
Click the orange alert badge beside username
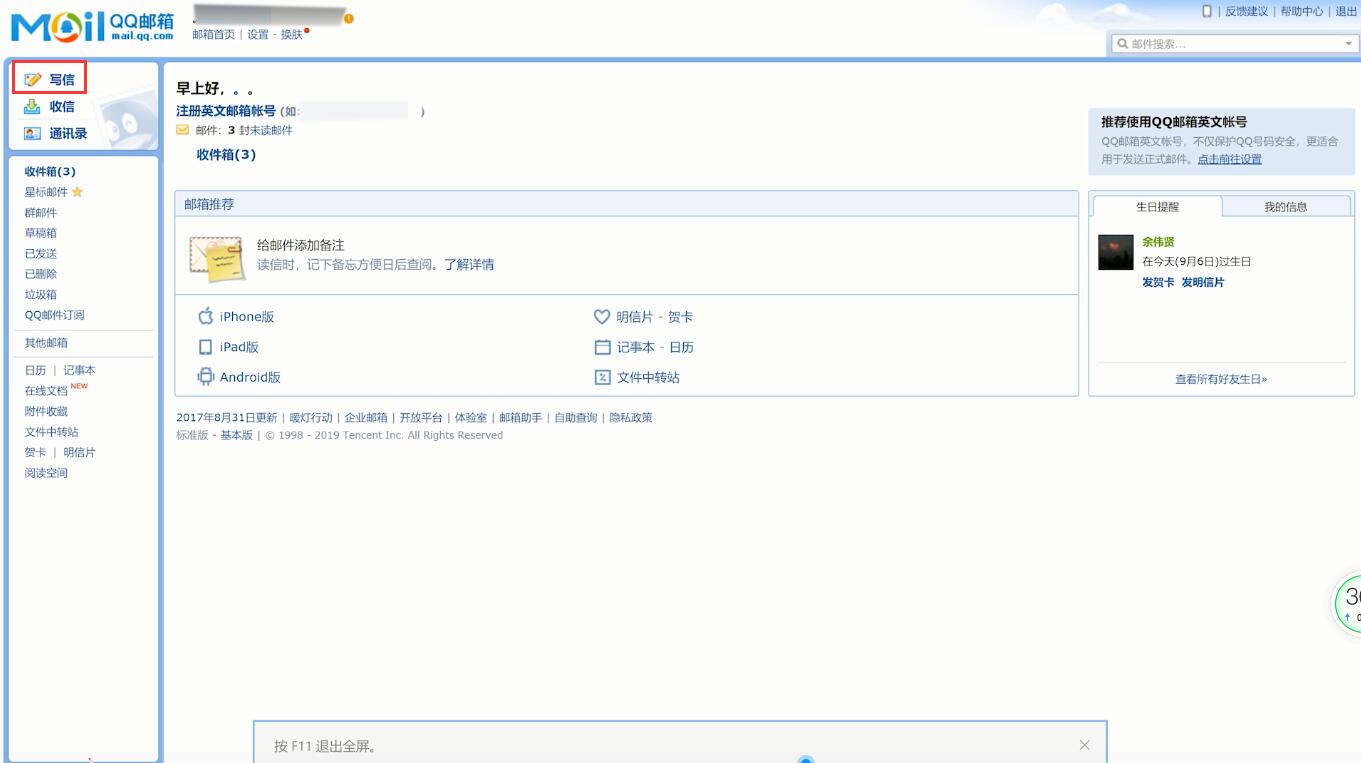[x=348, y=18]
